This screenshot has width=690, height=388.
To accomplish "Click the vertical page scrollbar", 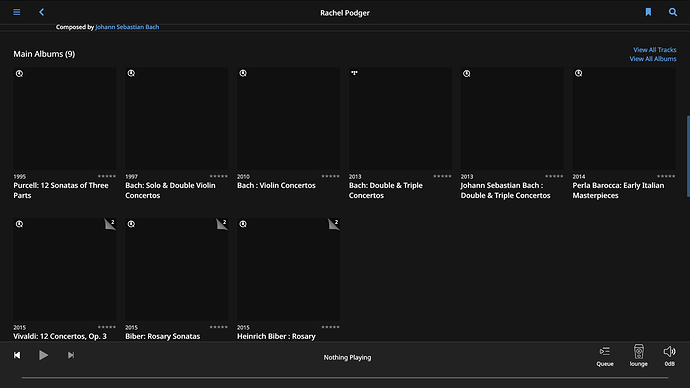I will (688, 156).
